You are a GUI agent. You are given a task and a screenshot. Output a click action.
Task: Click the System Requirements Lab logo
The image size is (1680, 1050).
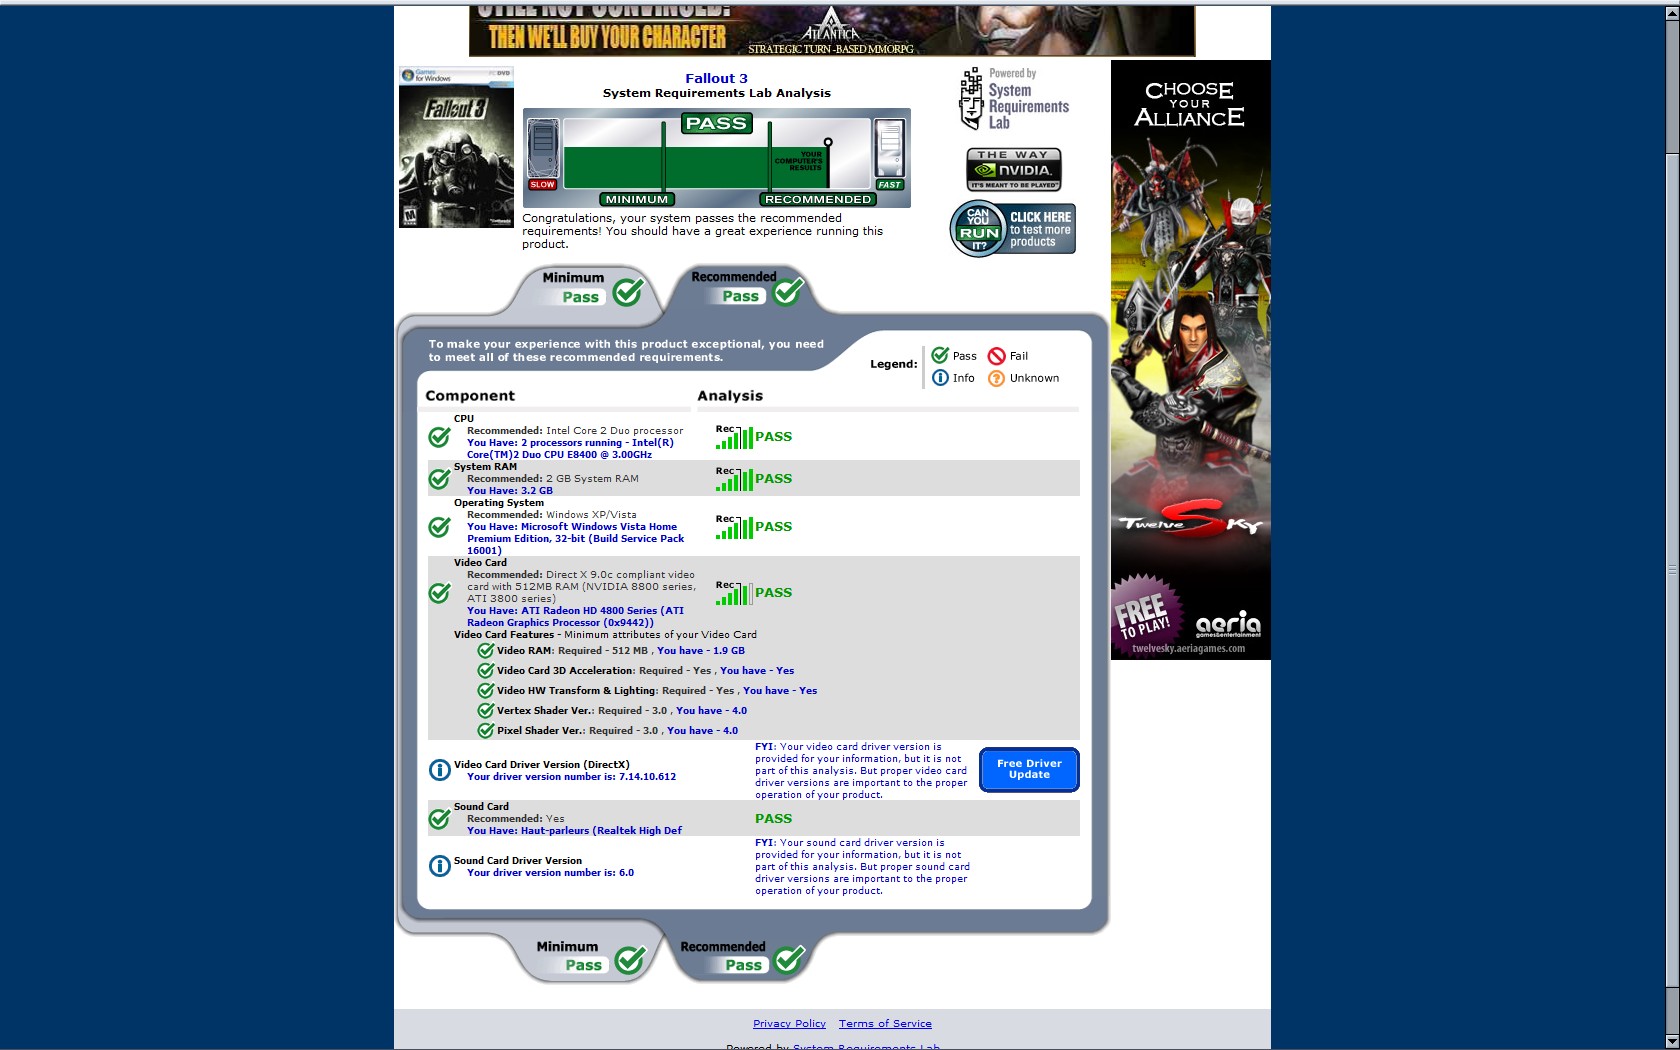click(x=1014, y=99)
